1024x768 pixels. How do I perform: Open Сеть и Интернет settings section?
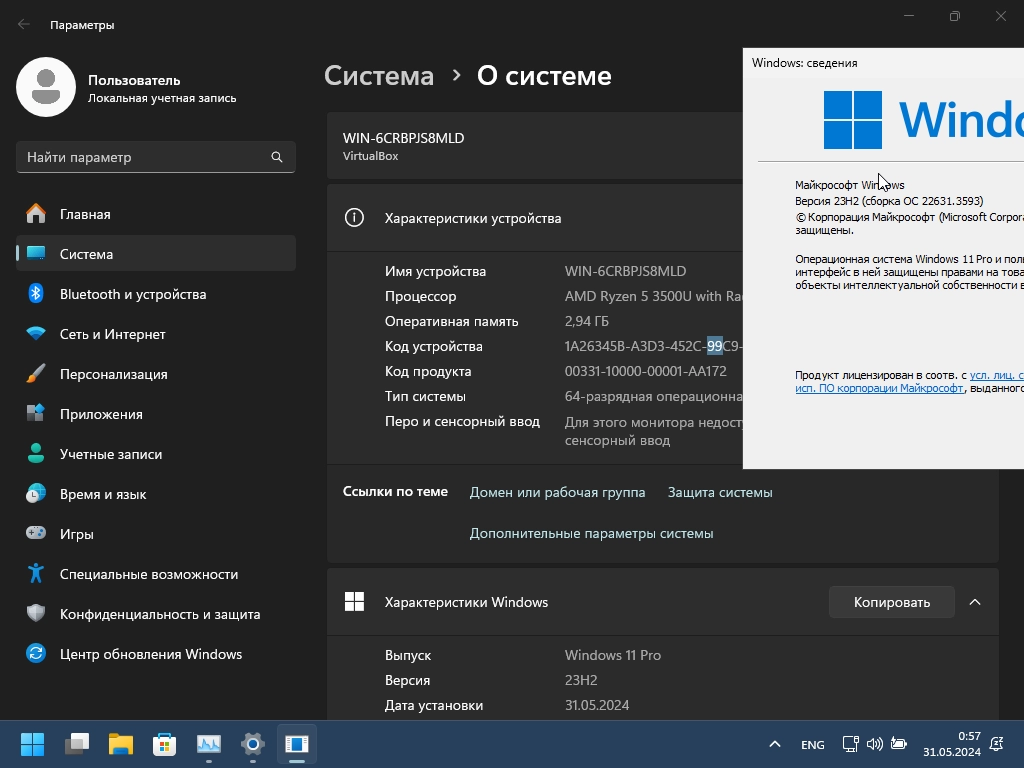(112, 334)
